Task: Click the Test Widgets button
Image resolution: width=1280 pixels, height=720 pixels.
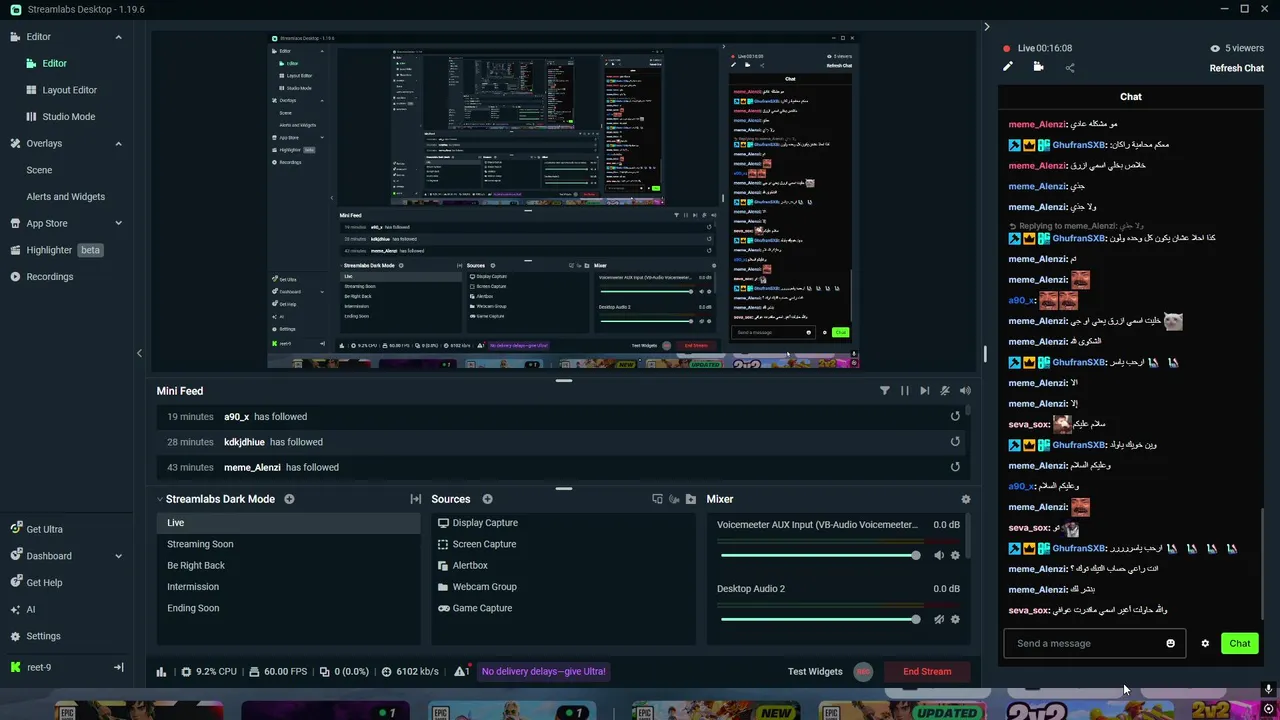Action: (x=815, y=671)
